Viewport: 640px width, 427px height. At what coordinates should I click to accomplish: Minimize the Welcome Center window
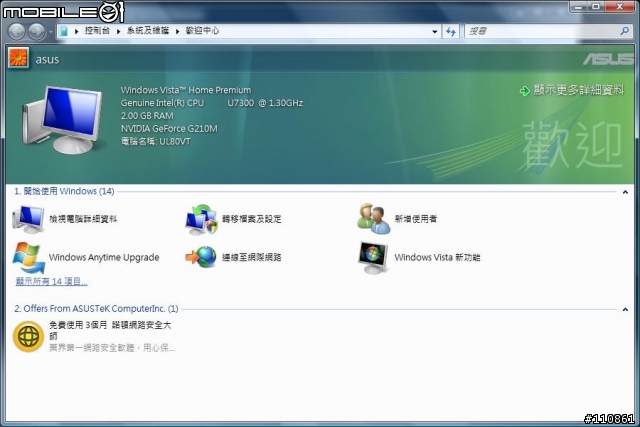pos(579,7)
